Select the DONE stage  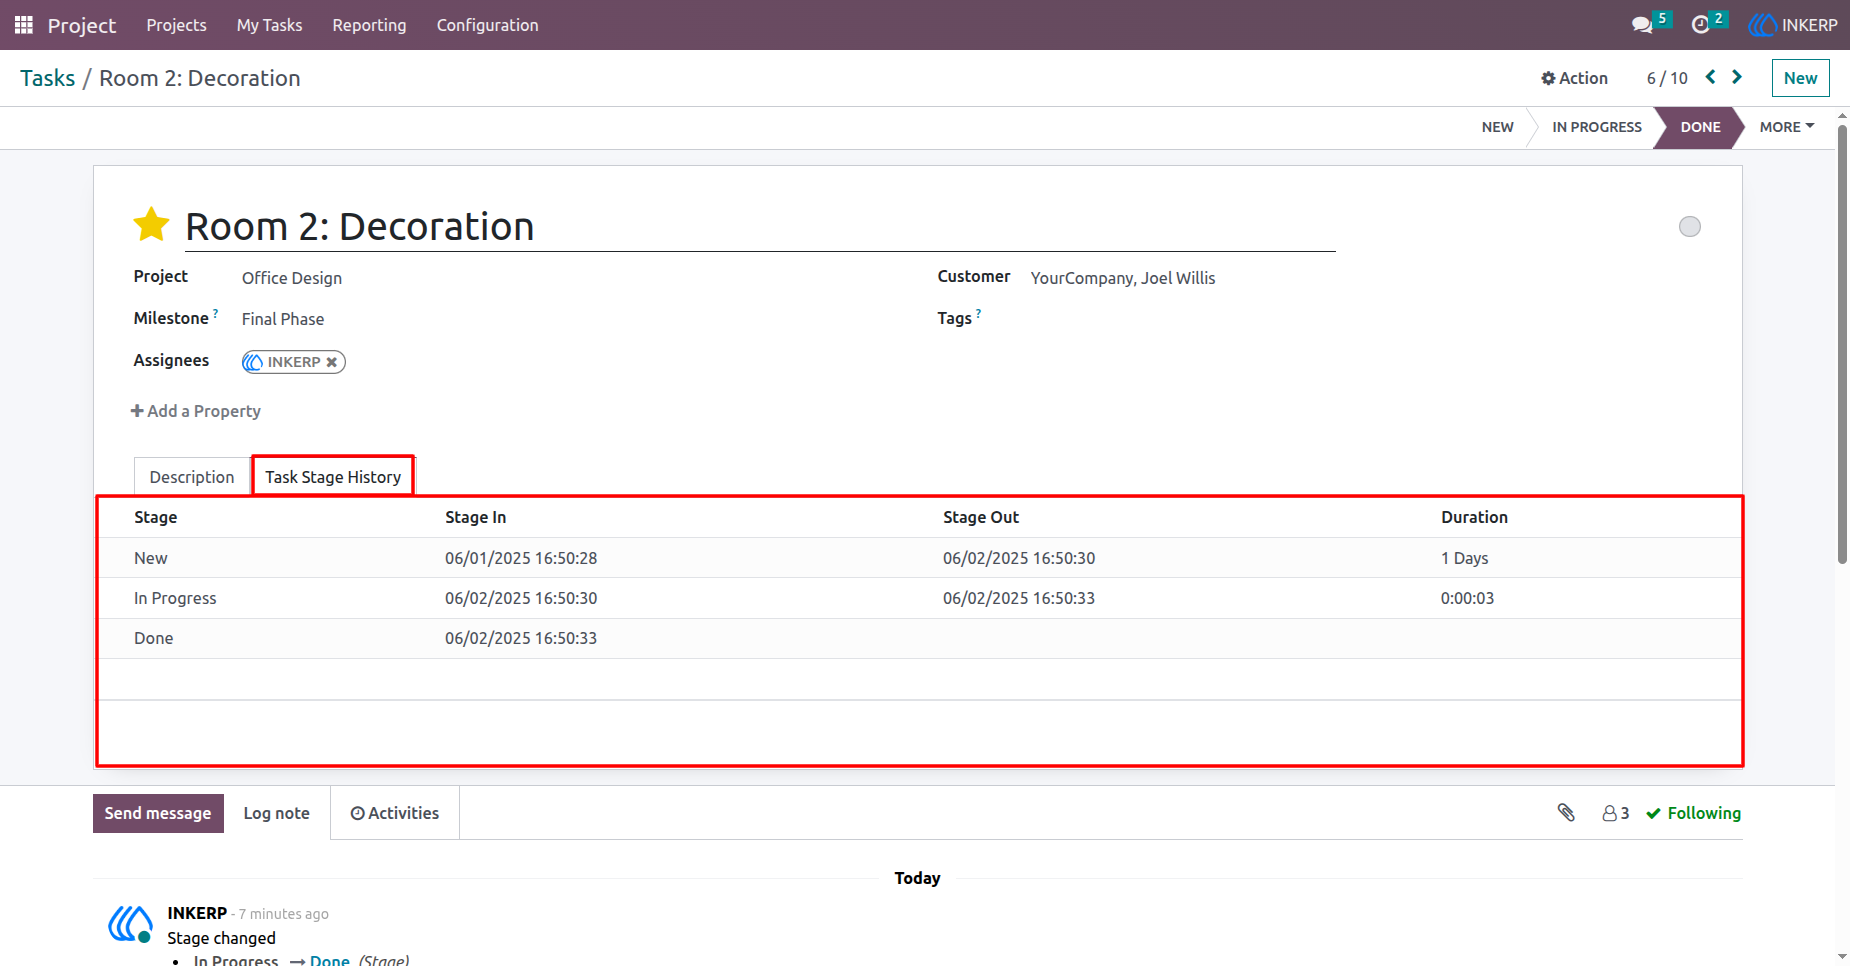(x=1700, y=127)
